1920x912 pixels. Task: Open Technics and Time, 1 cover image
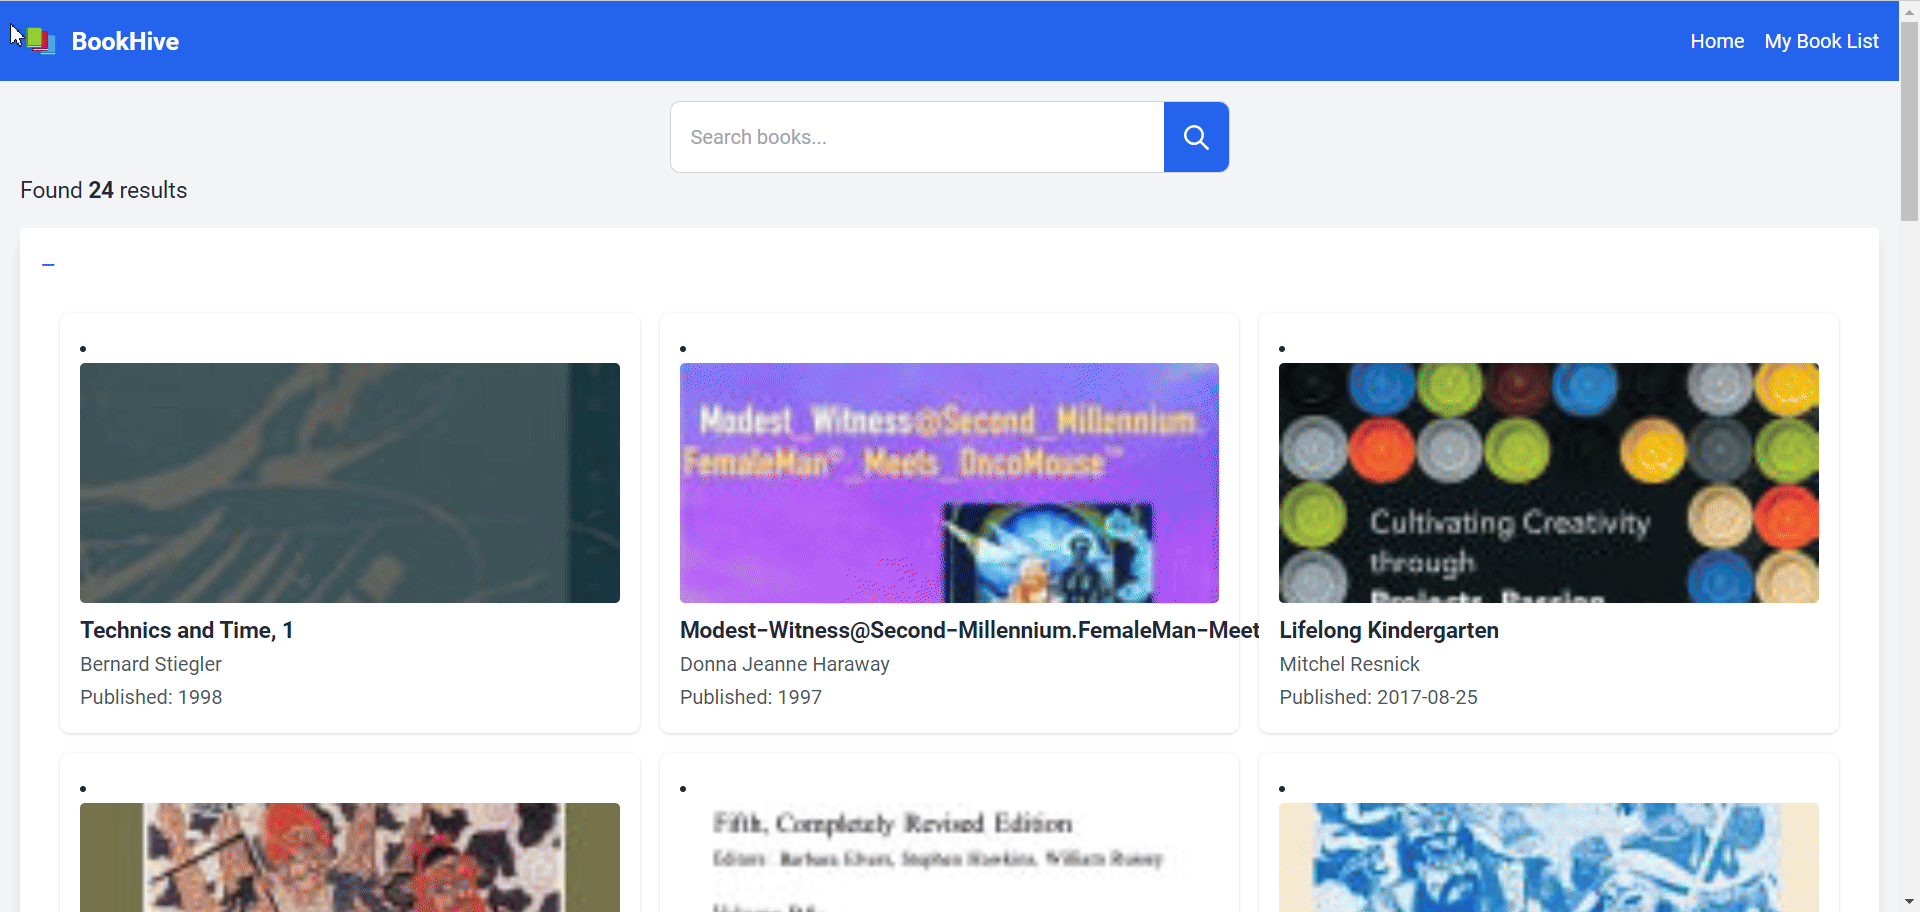(350, 483)
